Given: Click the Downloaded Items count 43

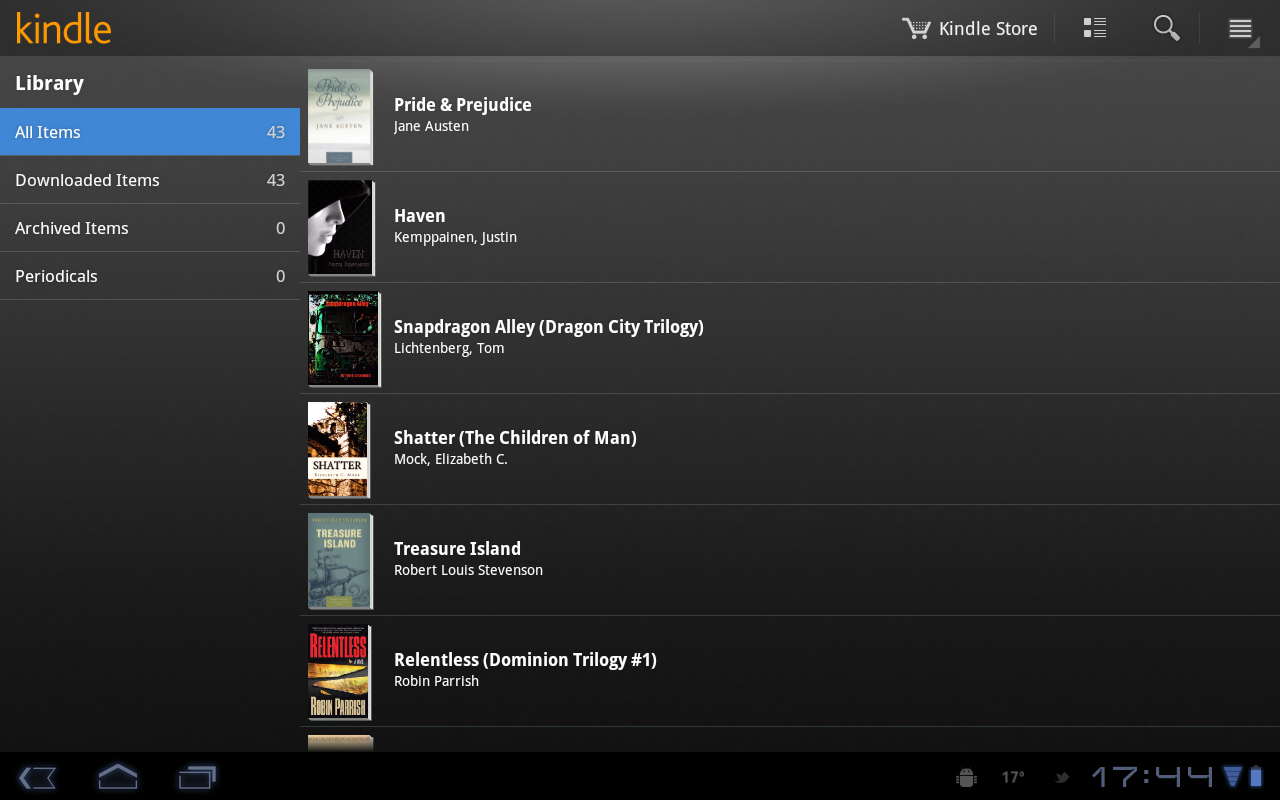Looking at the screenshot, I should pyautogui.click(x=276, y=180).
